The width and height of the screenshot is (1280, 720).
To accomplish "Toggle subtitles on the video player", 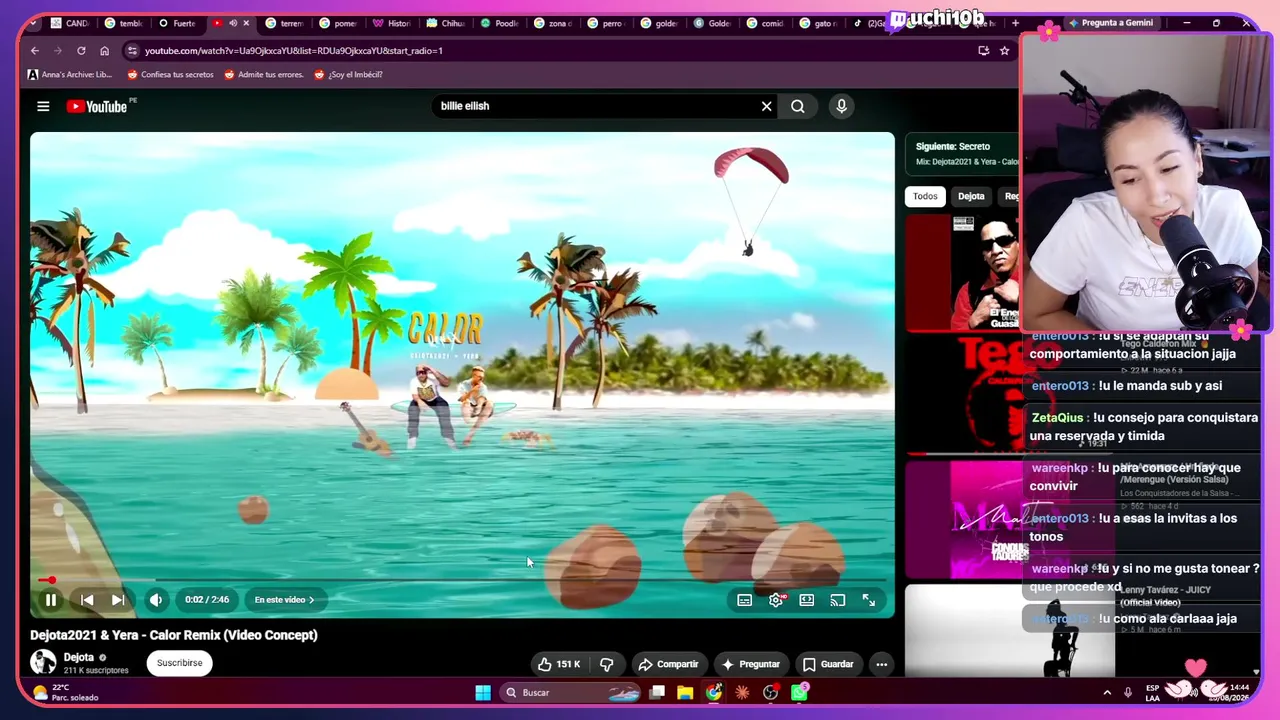I will tap(745, 600).
